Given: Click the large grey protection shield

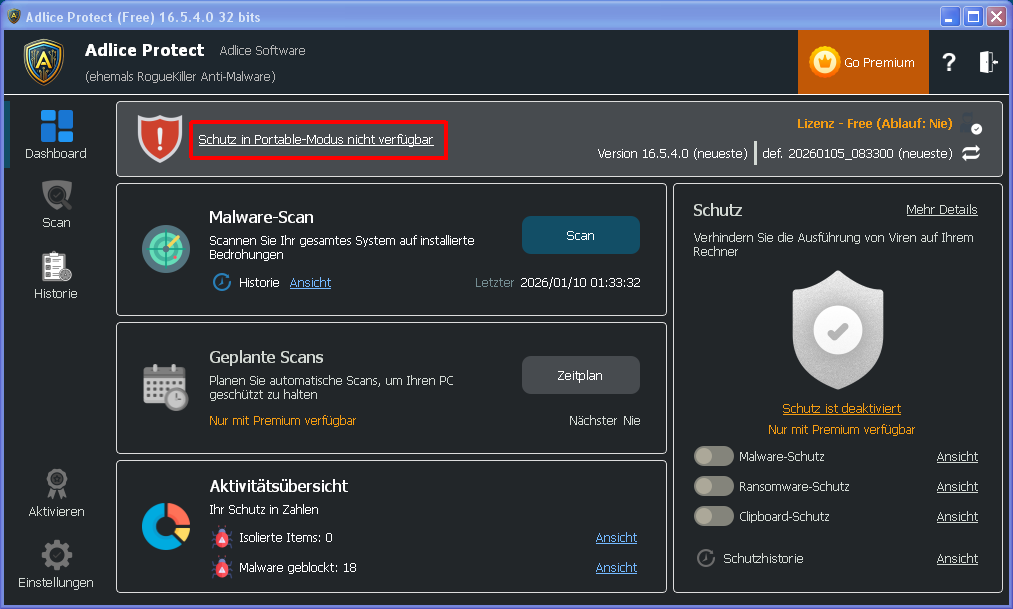Looking at the screenshot, I should tap(837, 330).
